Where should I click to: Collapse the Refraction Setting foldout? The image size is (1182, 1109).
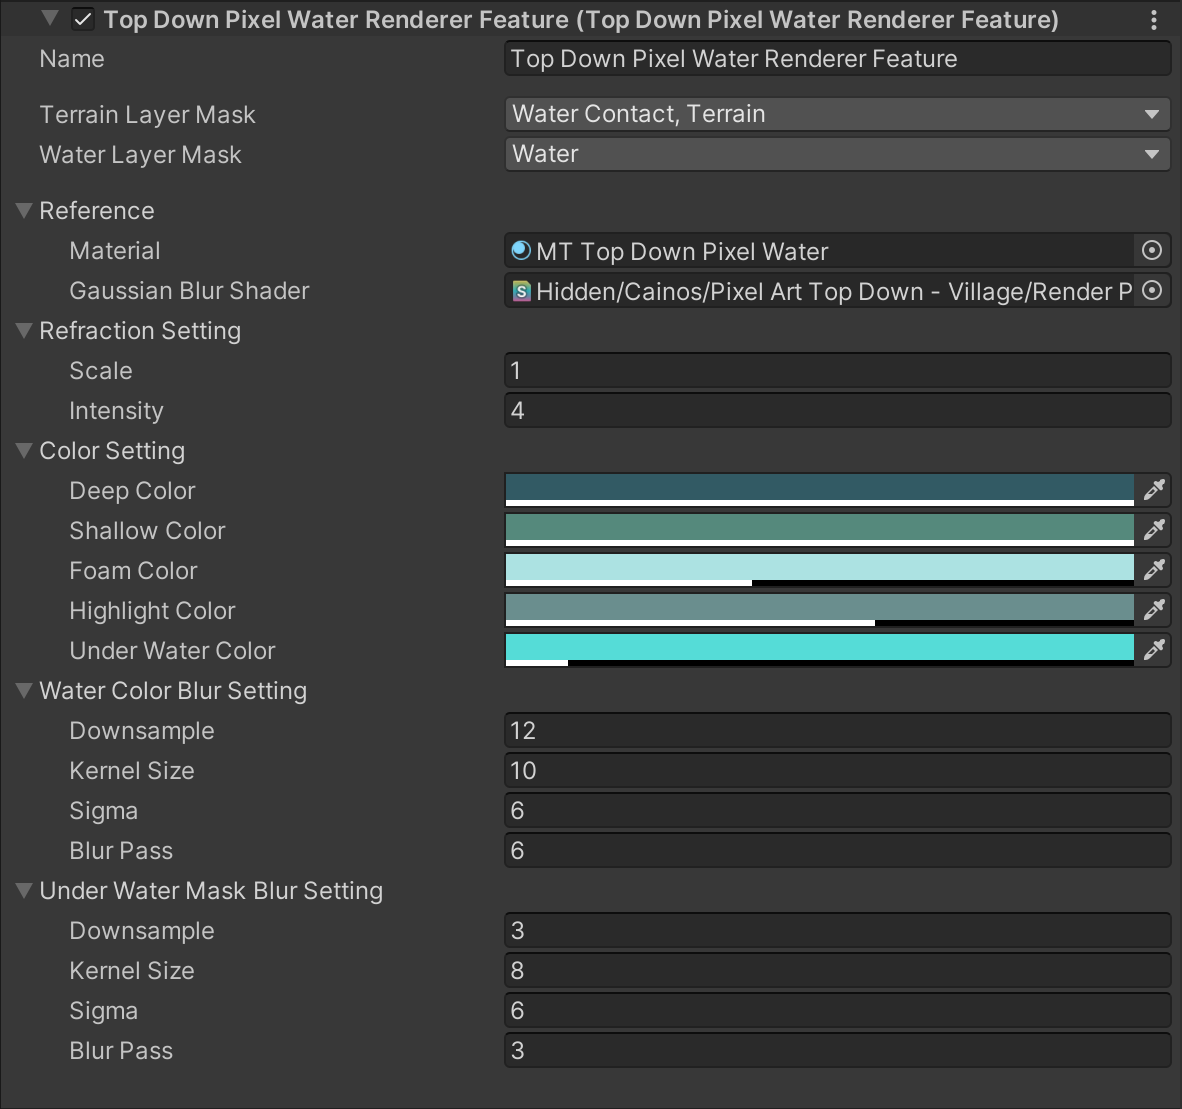point(25,331)
